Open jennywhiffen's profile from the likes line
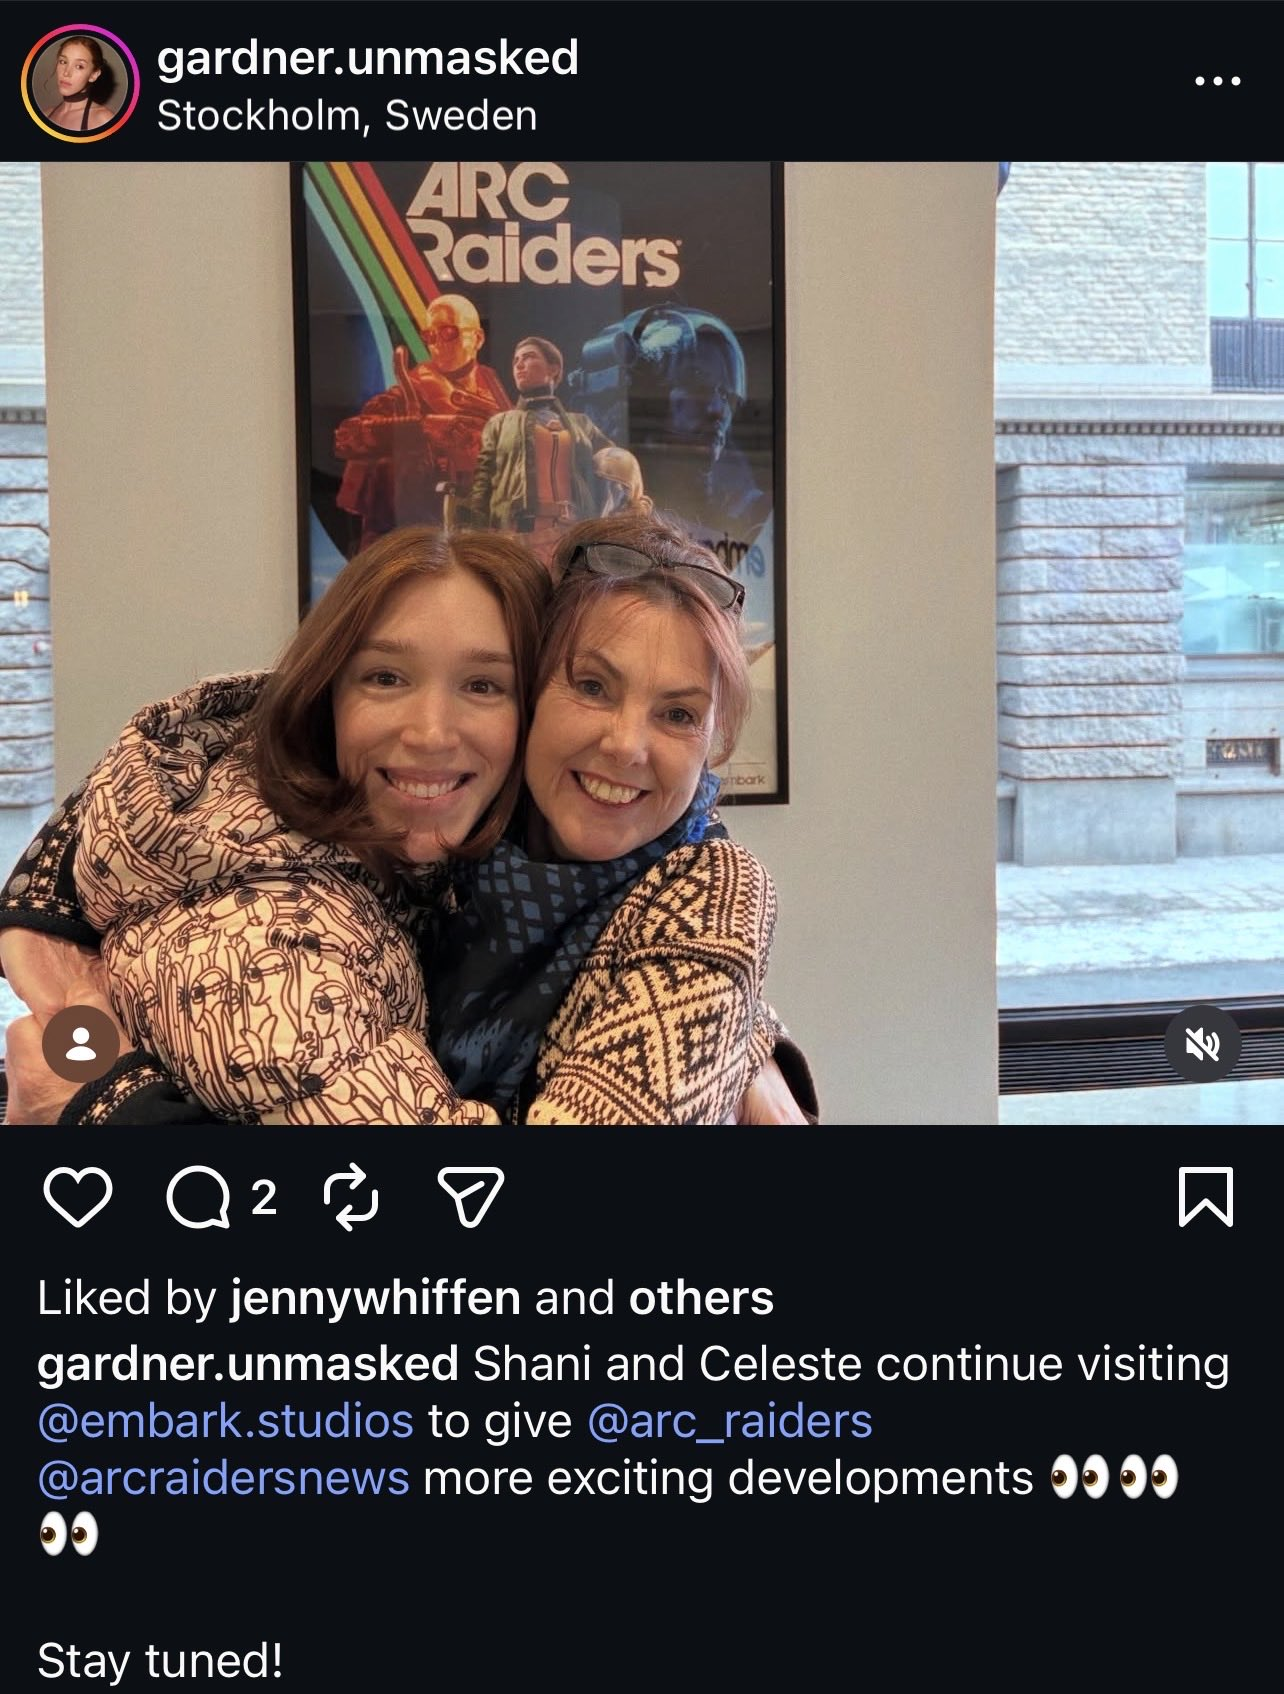The height and width of the screenshot is (1694, 1284). [376, 1298]
